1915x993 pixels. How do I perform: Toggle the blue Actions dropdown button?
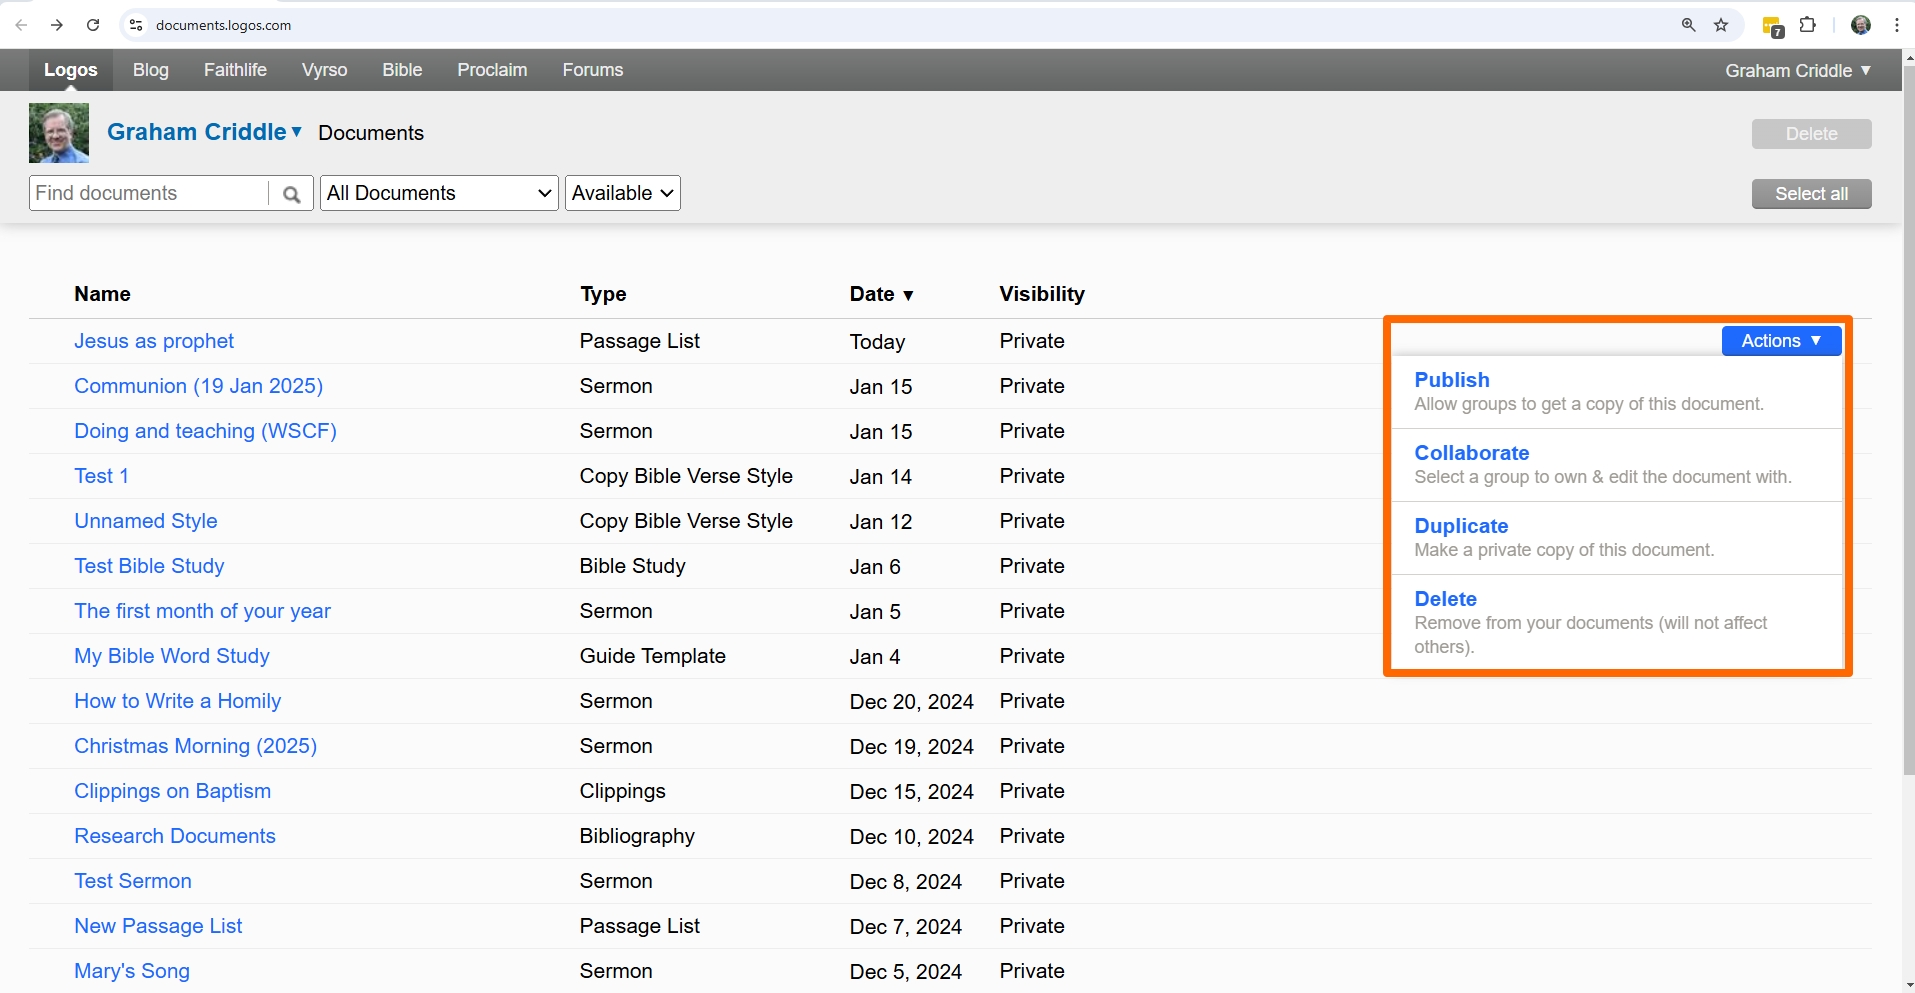pyautogui.click(x=1781, y=341)
